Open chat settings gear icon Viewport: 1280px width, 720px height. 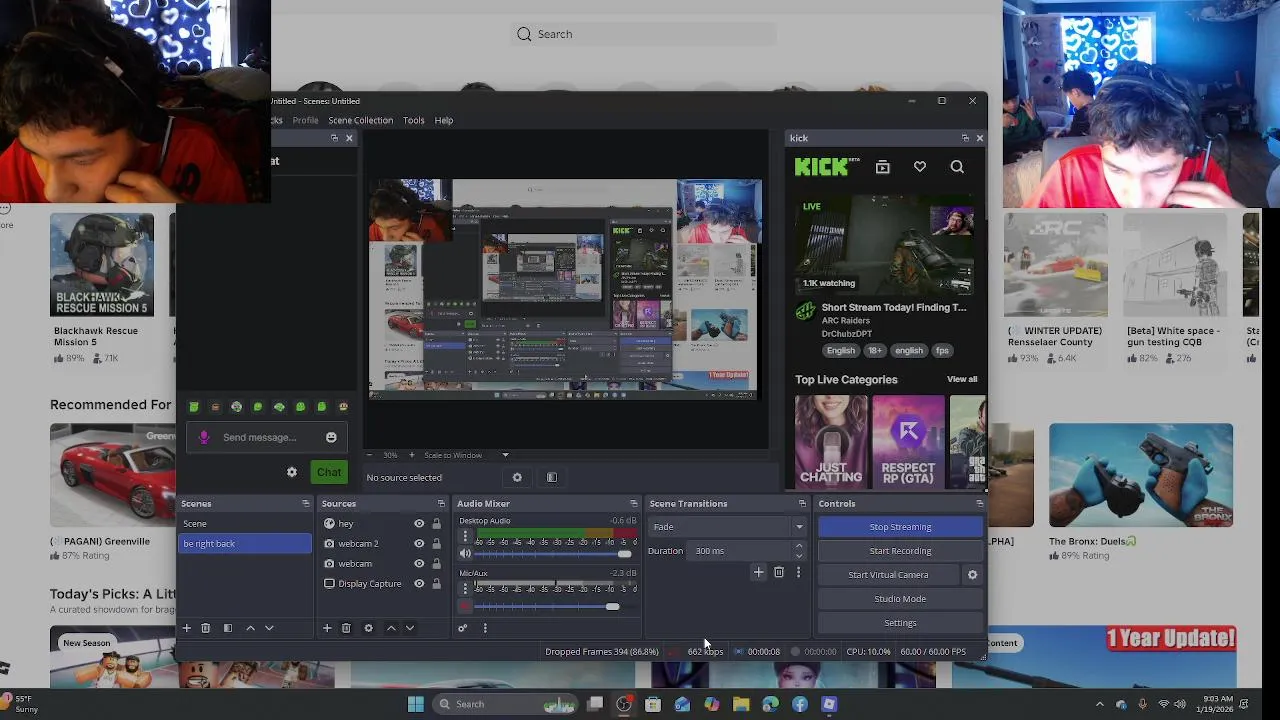pos(292,472)
